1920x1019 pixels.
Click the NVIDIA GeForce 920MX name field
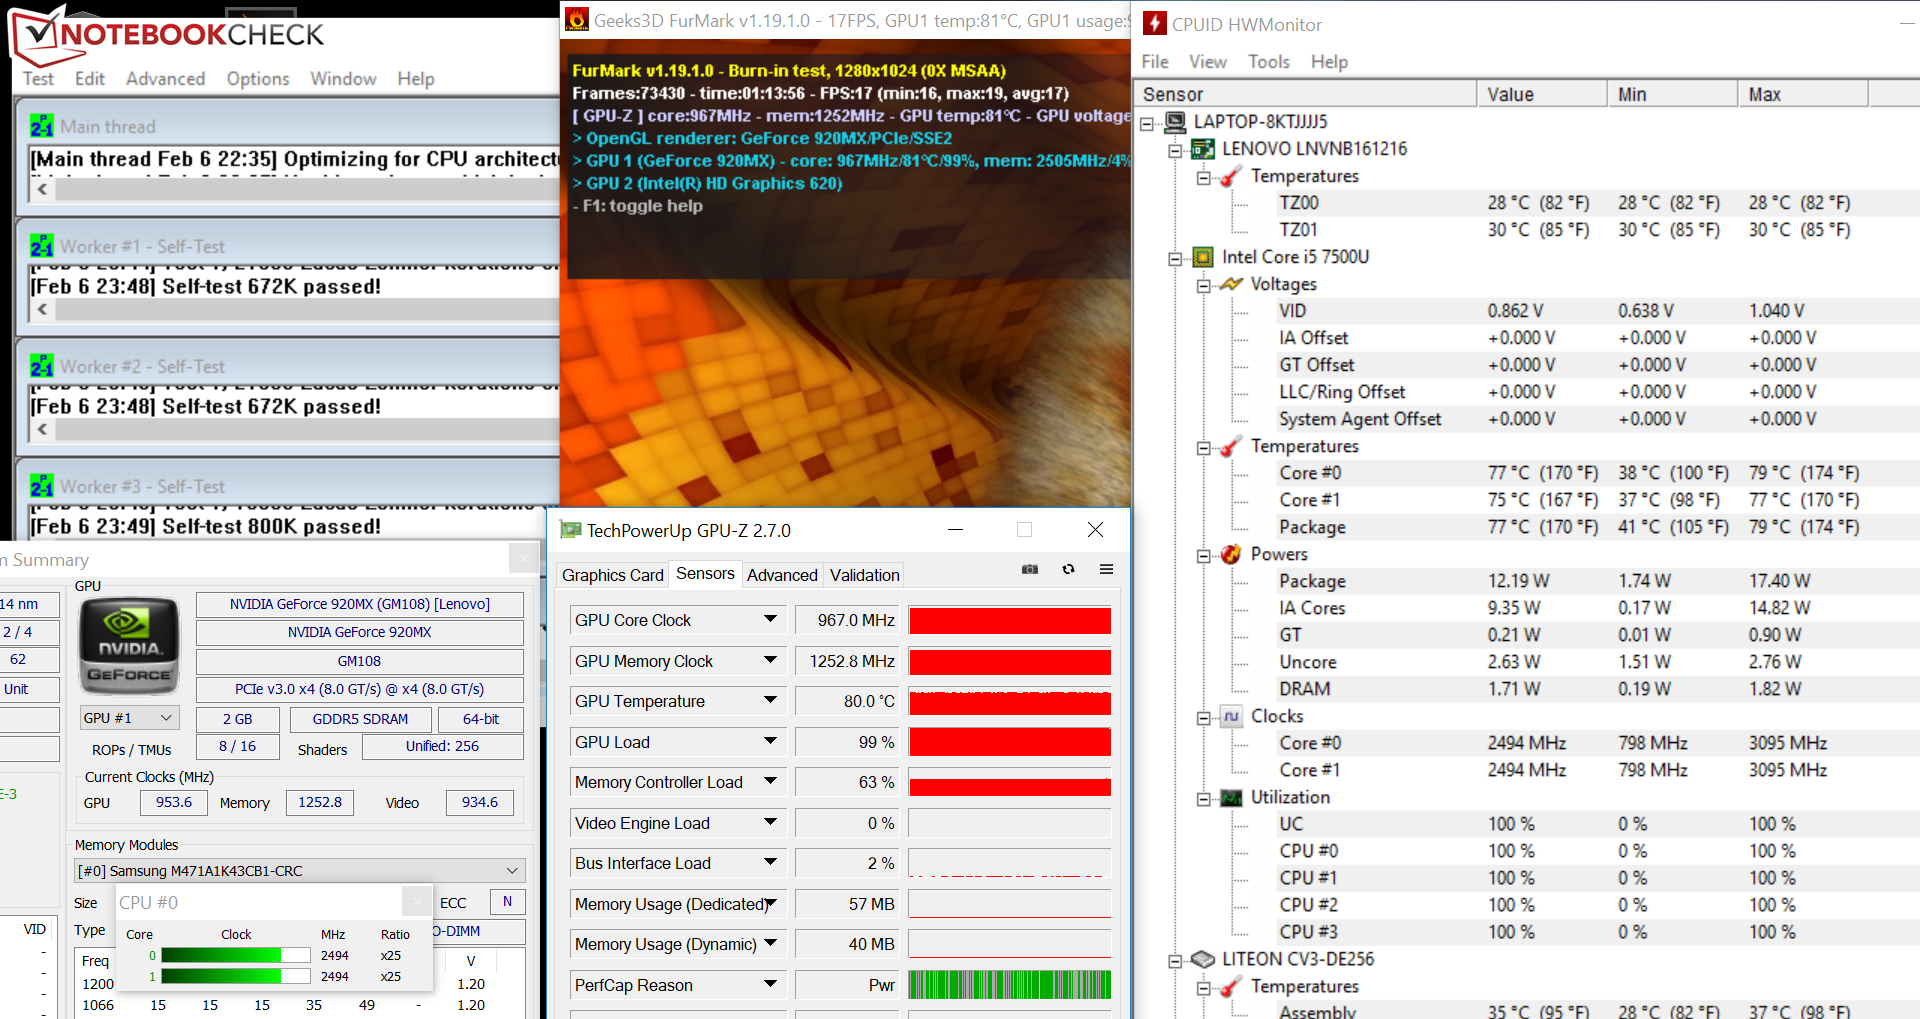pyautogui.click(x=360, y=632)
